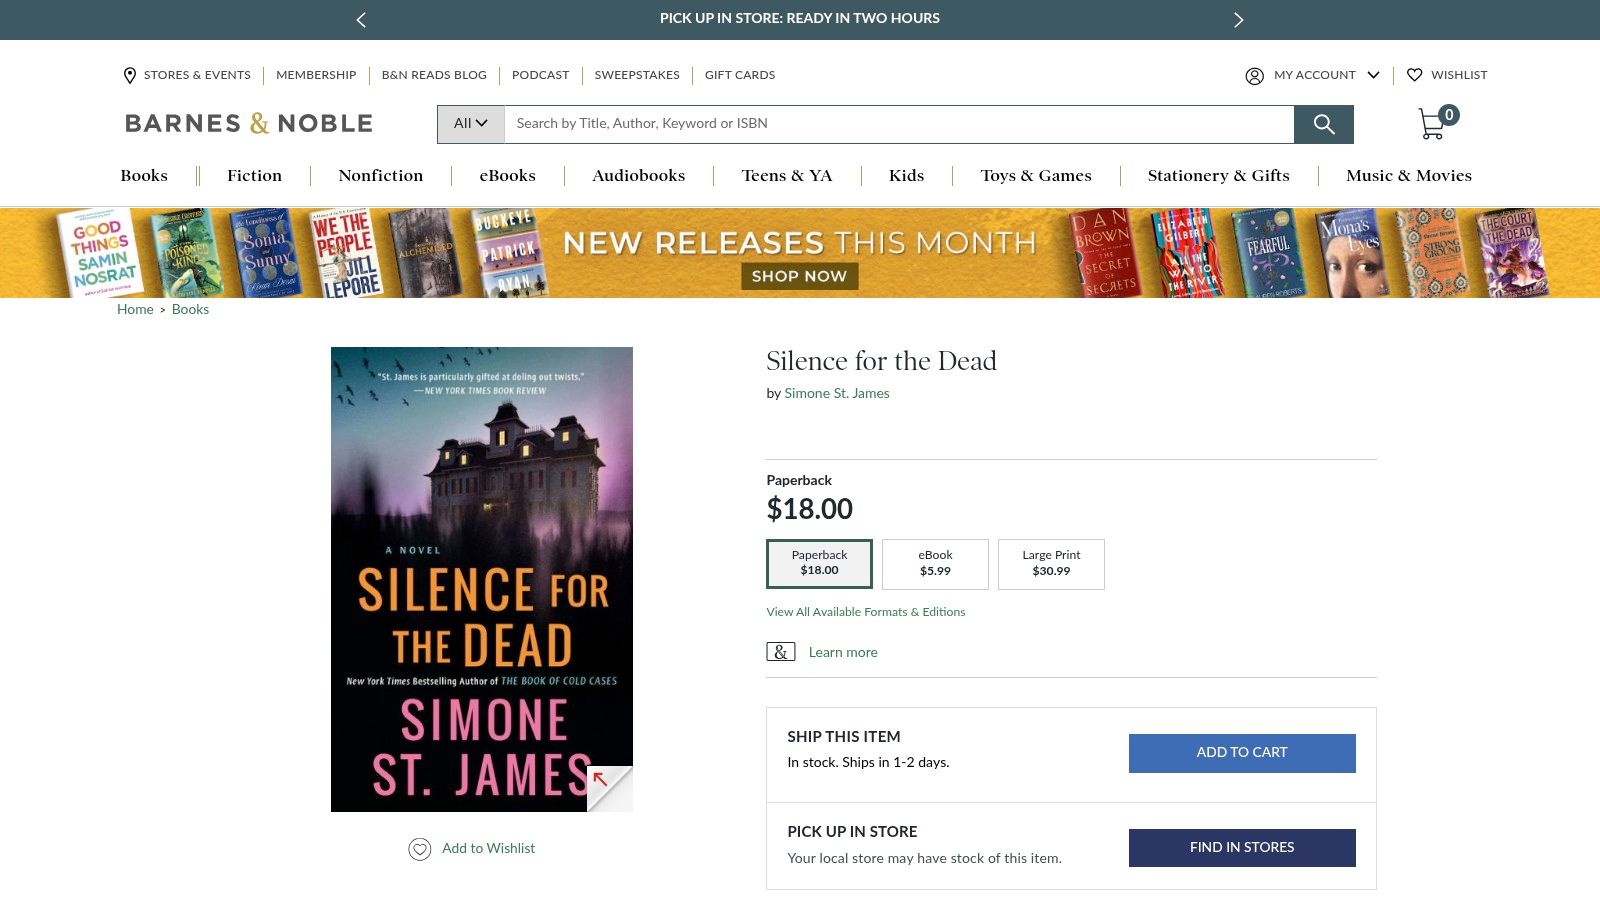Open the All search category dropdown
The height and width of the screenshot is (900, 1600).
point(471,124)
